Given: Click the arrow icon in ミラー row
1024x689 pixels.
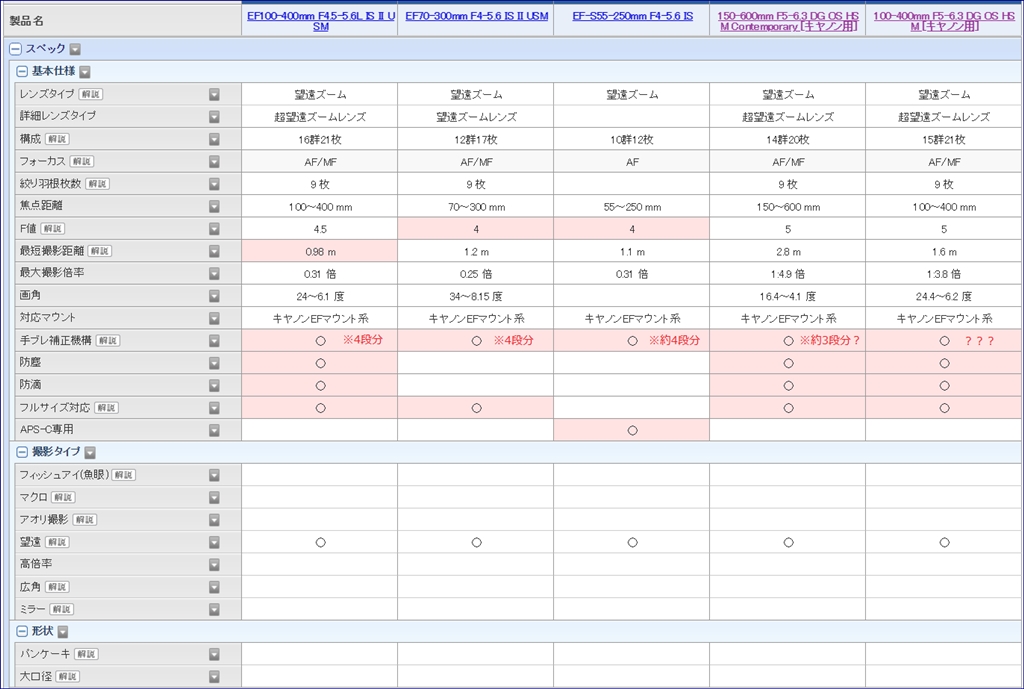Looking at the screenshot, I should pos(214,609).
